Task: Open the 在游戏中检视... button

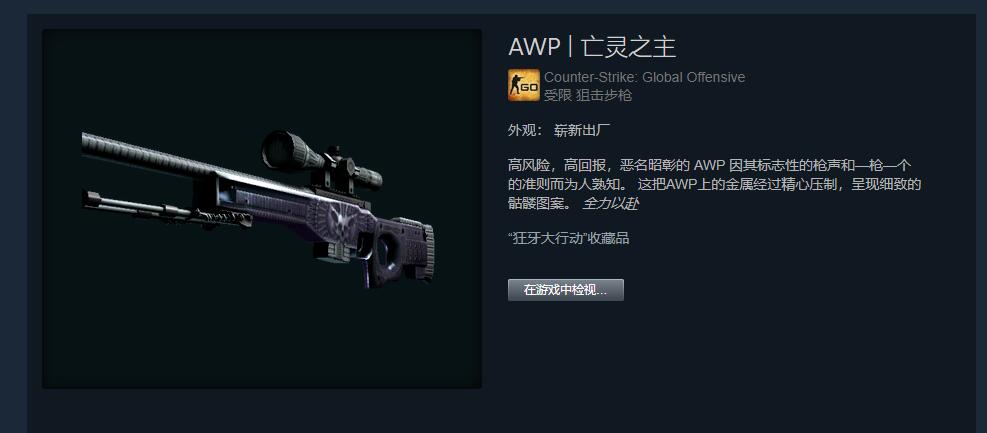Action: (565, 290)
